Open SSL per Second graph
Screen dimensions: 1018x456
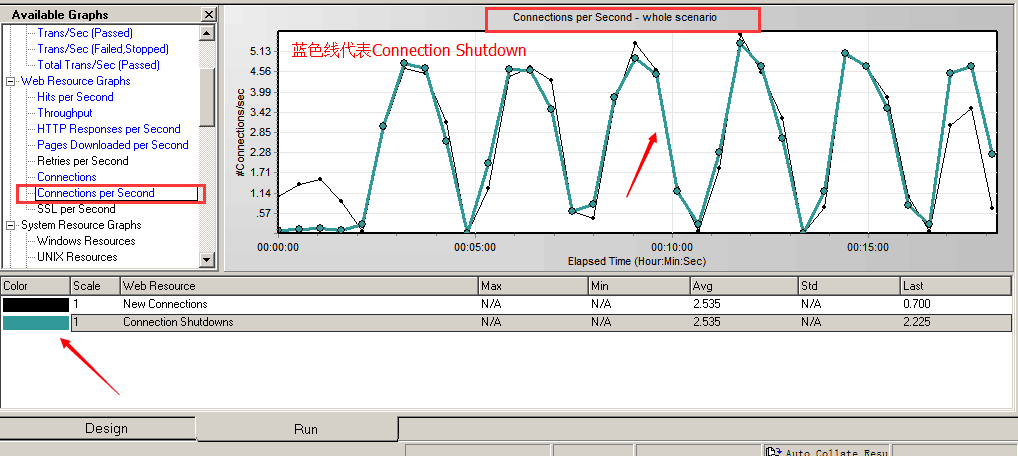click(76, 209)
